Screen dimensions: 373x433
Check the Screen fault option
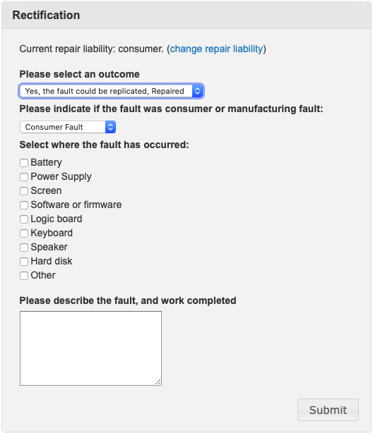[x=24, y=191]
